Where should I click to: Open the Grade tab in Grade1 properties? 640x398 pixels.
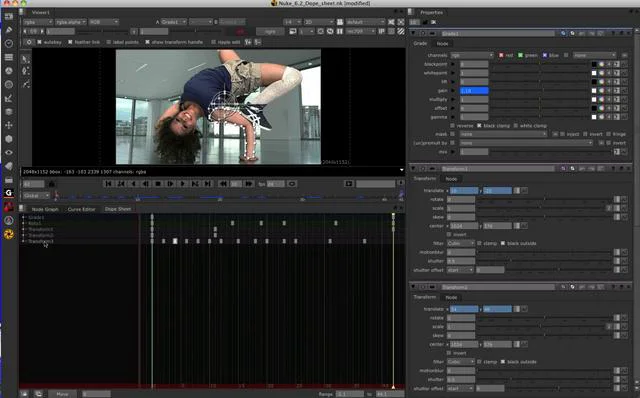click(x=420, y=43)
